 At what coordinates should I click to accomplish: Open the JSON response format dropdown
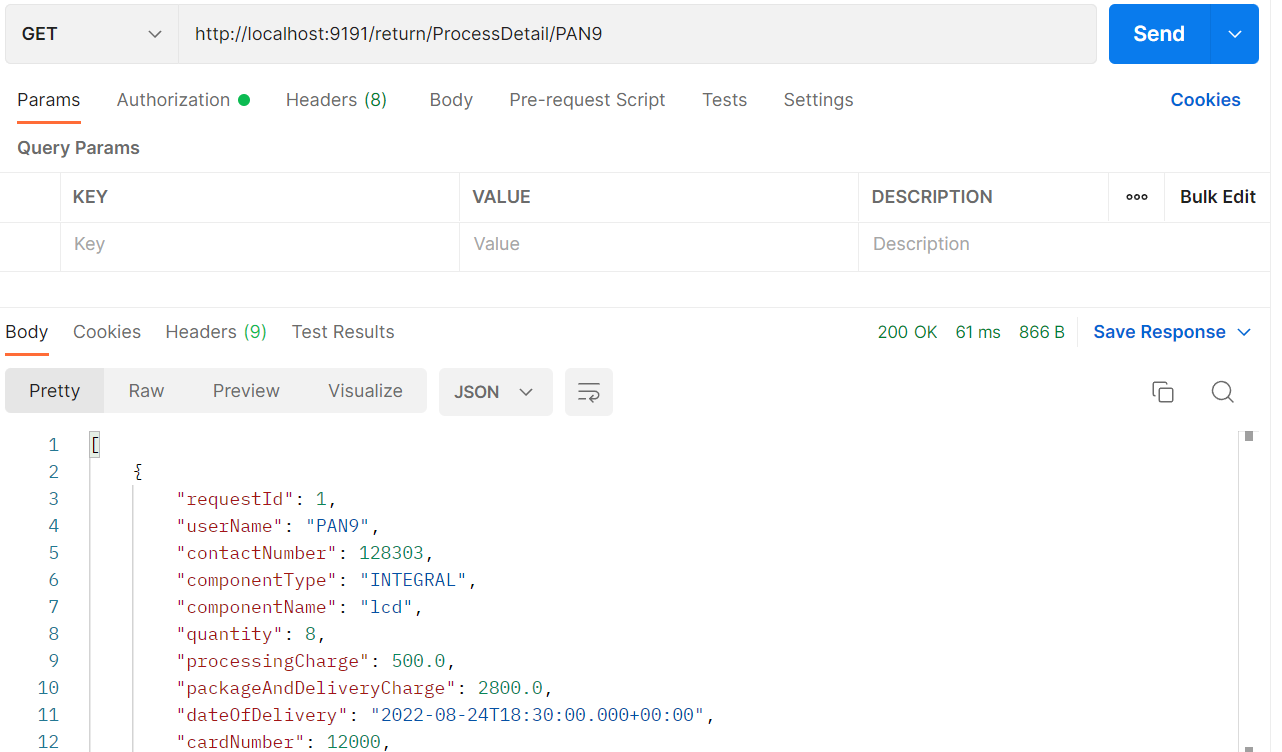(x=495, y=392)
